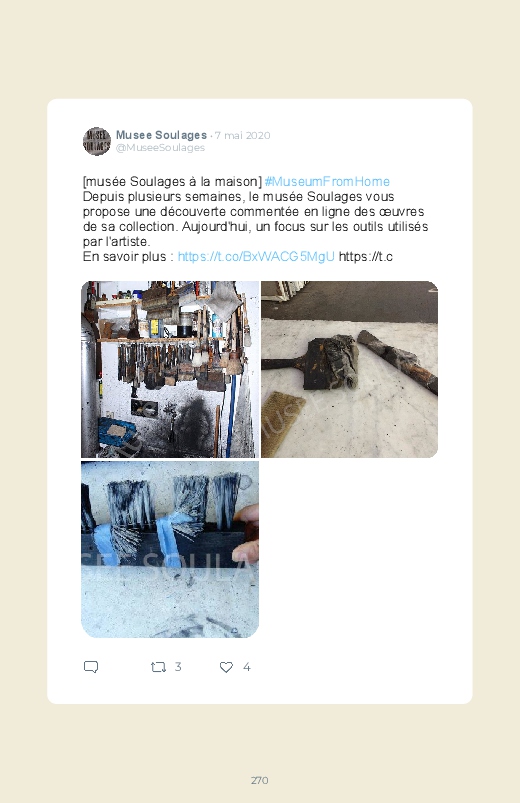The height and width of the screenshot is (803, 520).
Task: View photo of bristles with blue tape
Action: coord(170,550)
